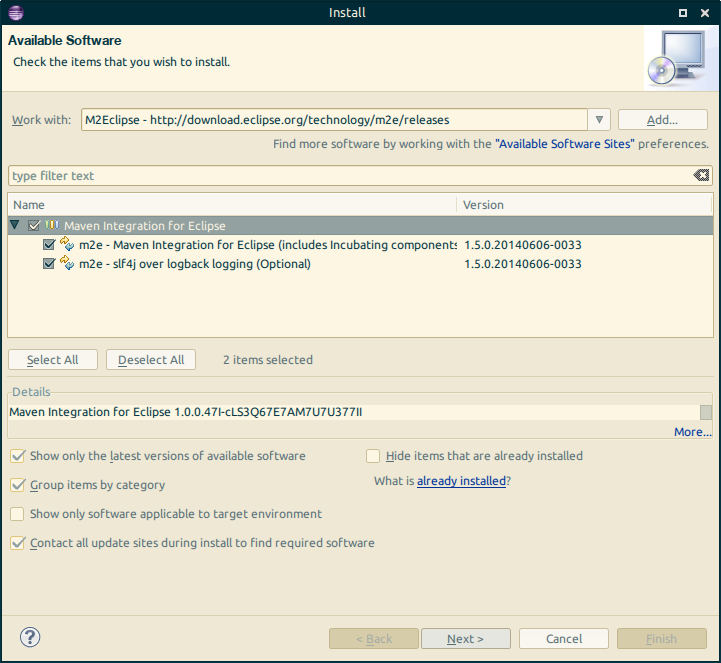721x663 pixels.
Task: Click the Add... repository button
Action: (662, 120)
